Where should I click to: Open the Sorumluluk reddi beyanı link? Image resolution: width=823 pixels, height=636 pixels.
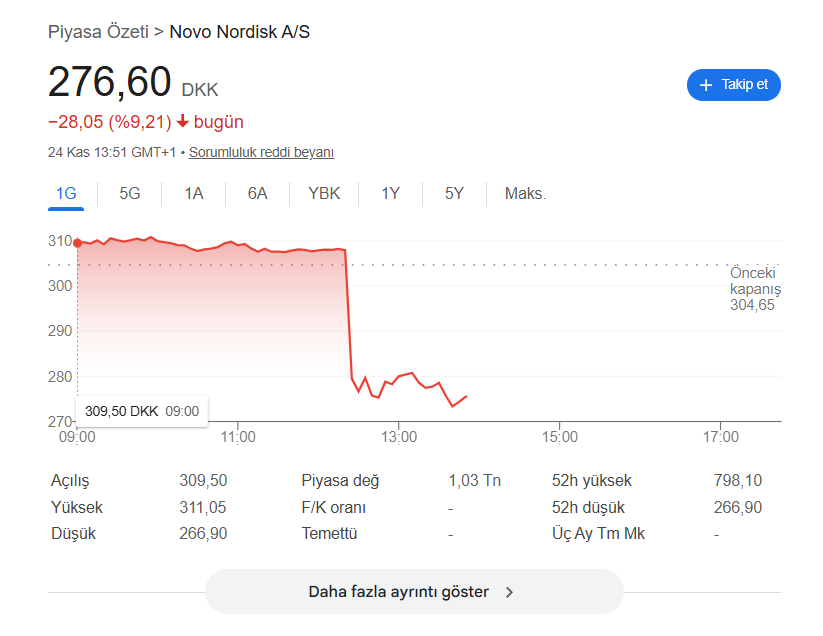[x=261, y=153]
